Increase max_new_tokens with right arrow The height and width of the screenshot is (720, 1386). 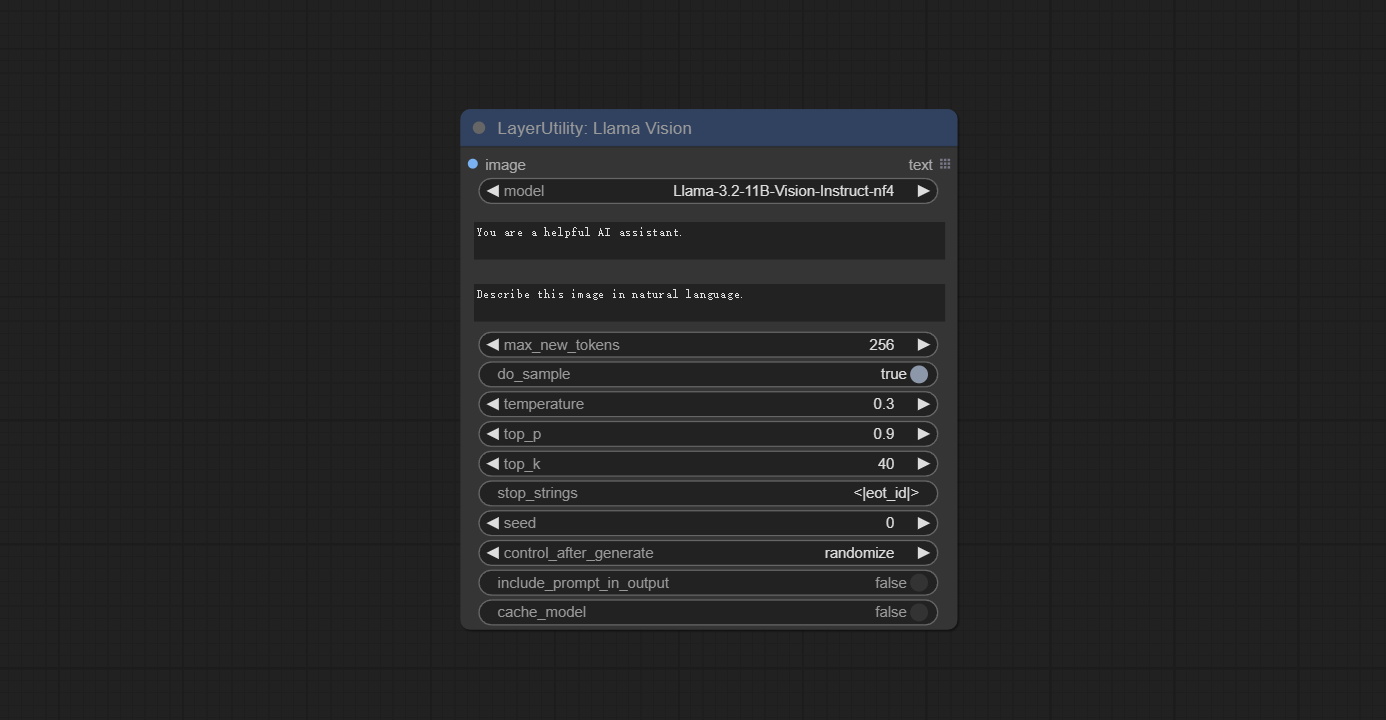[x=923, y=345]
